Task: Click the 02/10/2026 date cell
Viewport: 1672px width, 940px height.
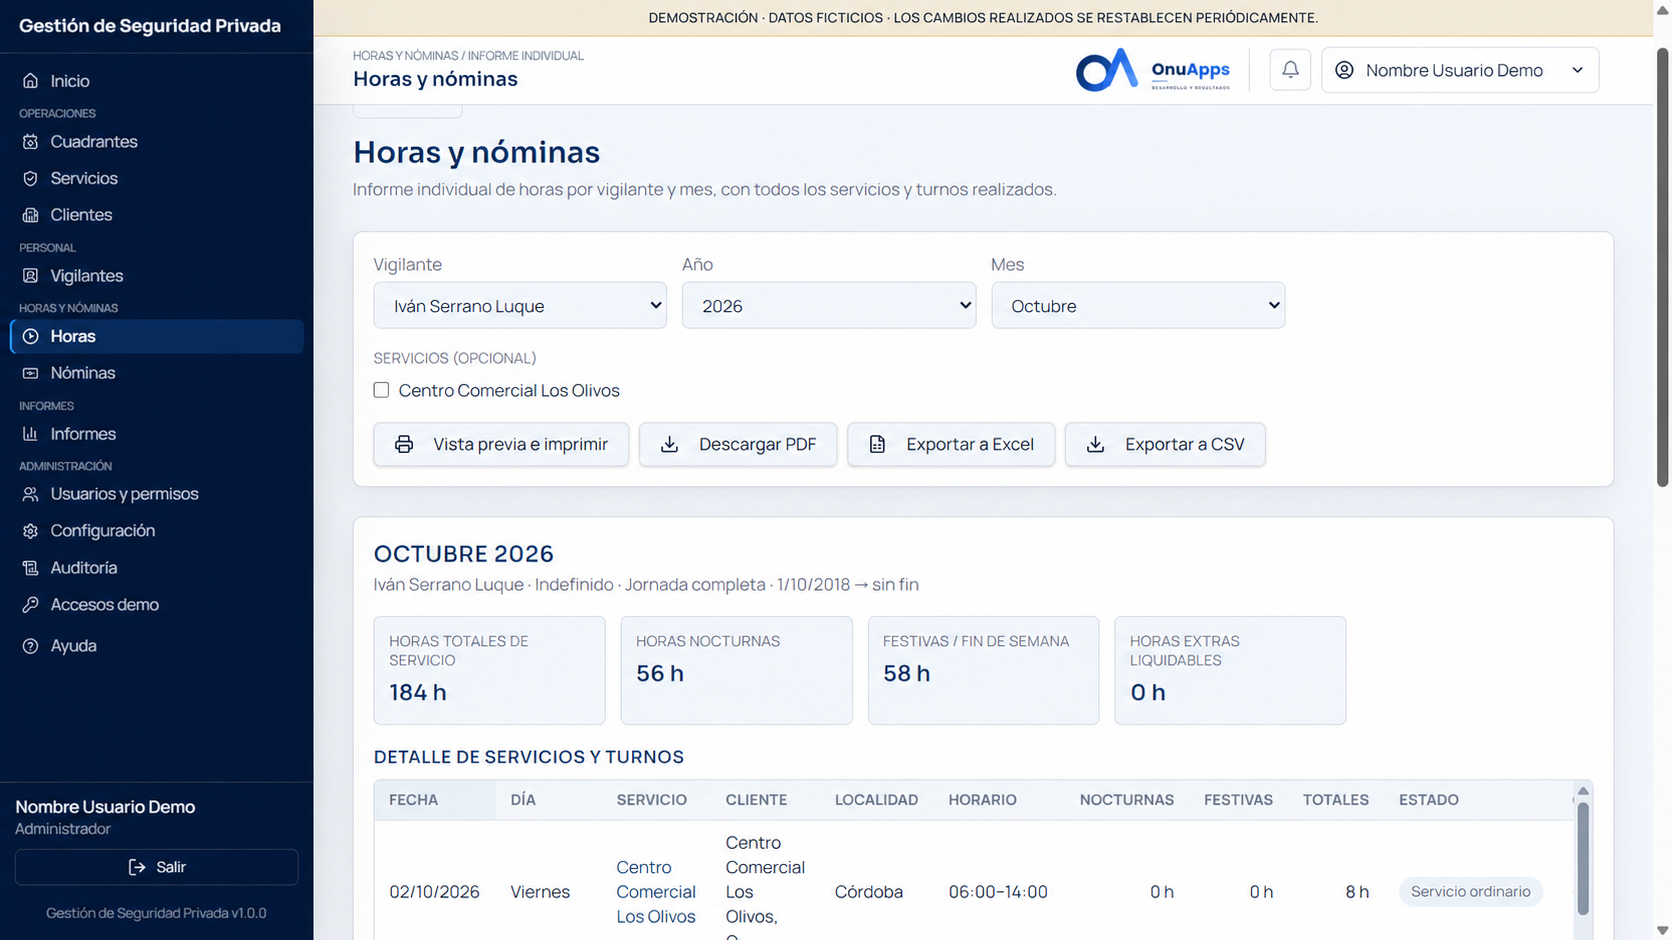Action: [435, 892]
